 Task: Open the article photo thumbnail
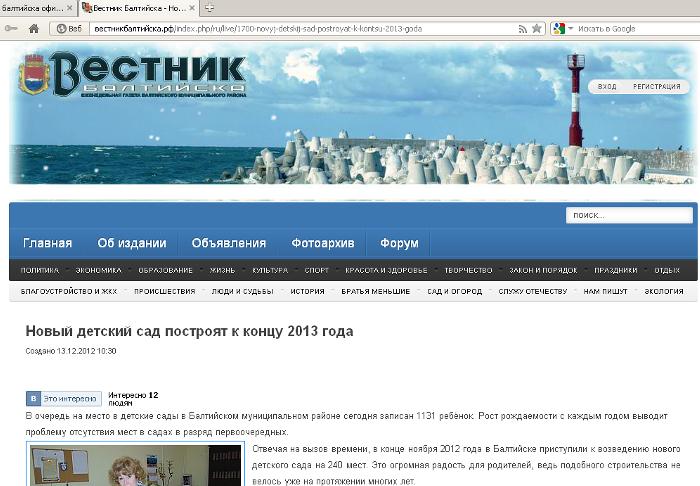pos(135,465)
